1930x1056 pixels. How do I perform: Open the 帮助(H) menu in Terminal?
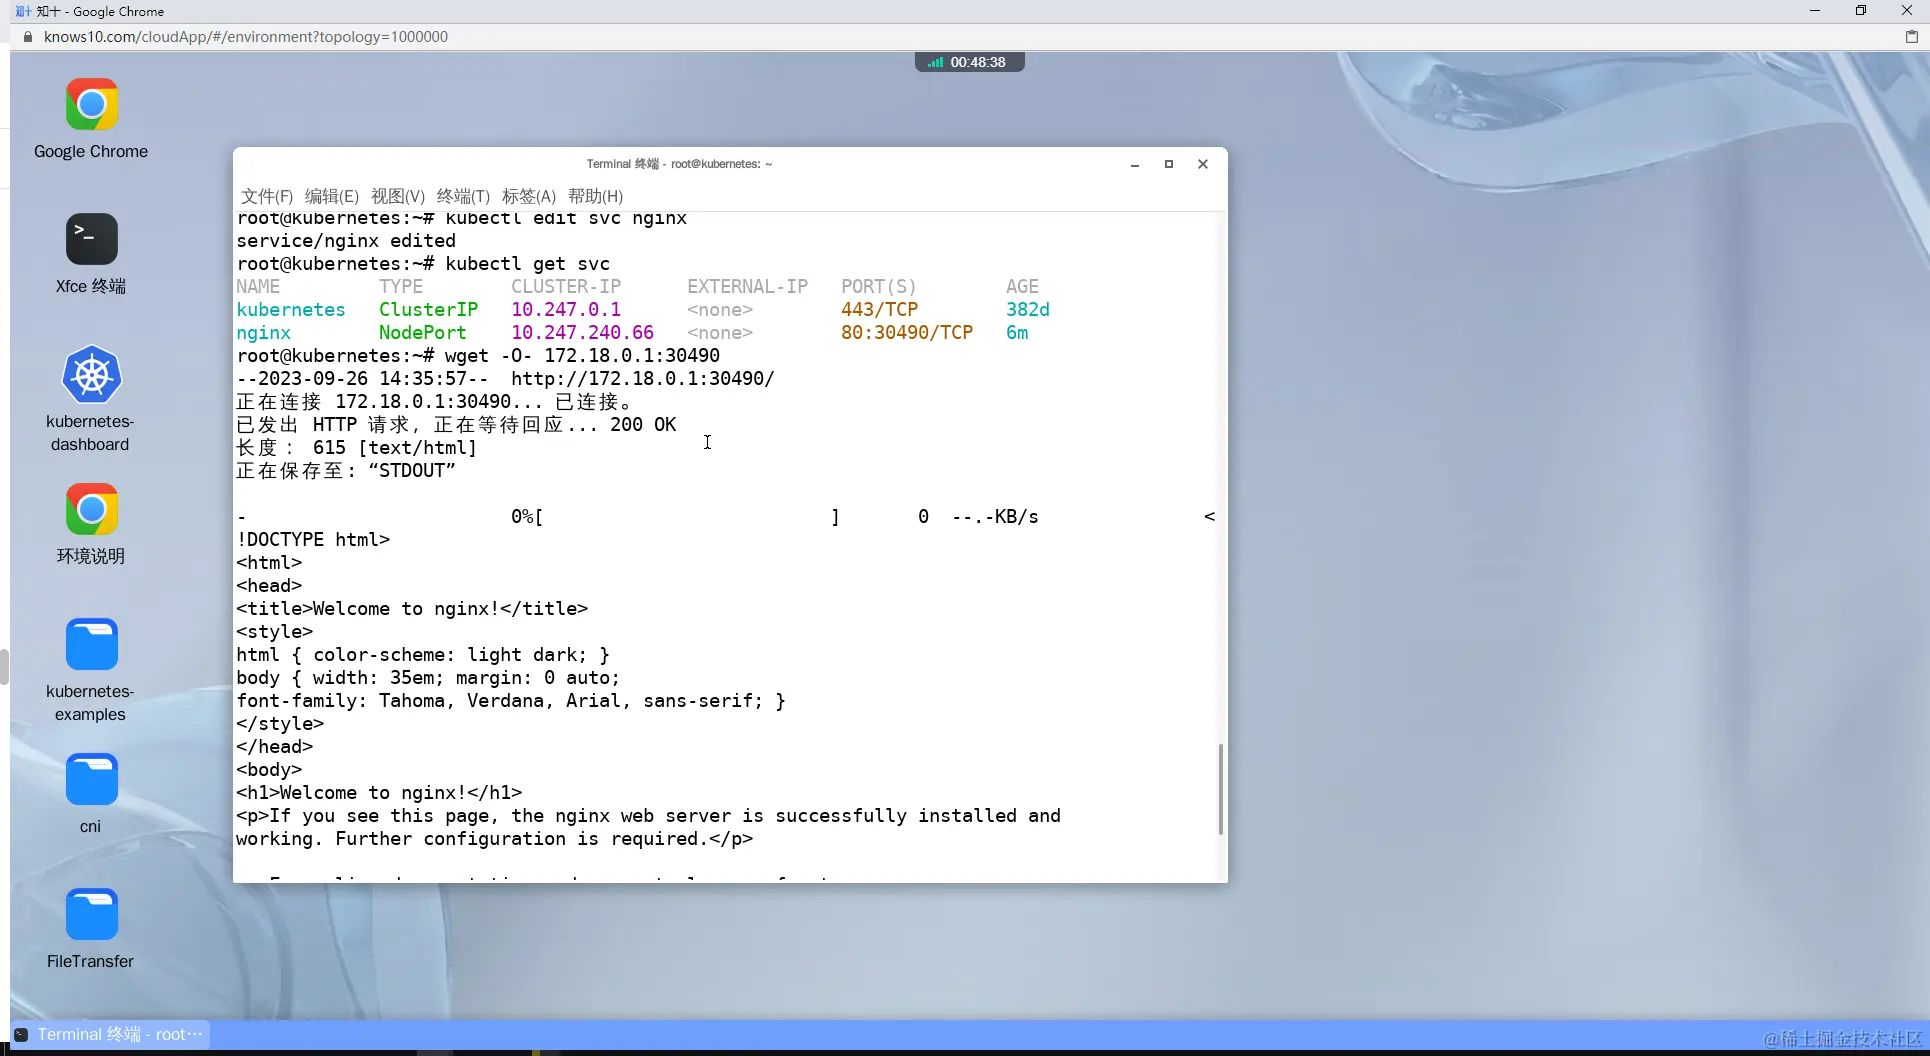595,196
